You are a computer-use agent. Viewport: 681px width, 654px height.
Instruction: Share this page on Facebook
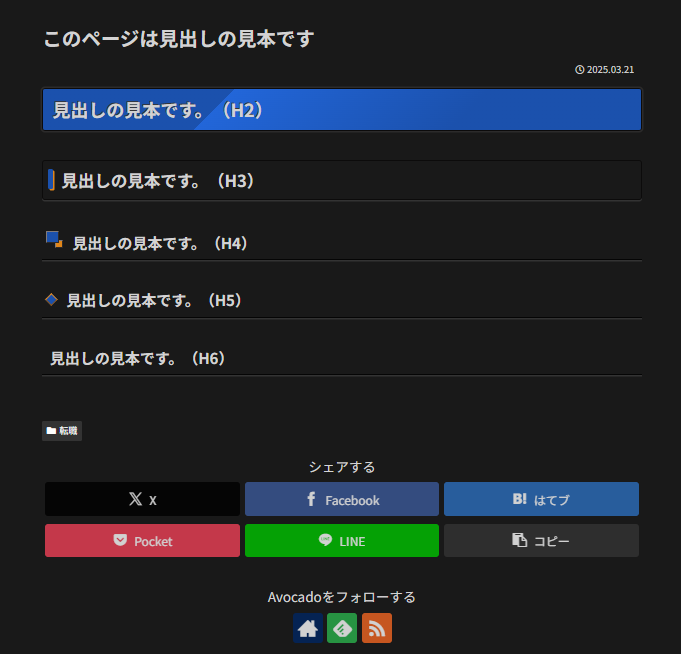(x=342, y=499)
